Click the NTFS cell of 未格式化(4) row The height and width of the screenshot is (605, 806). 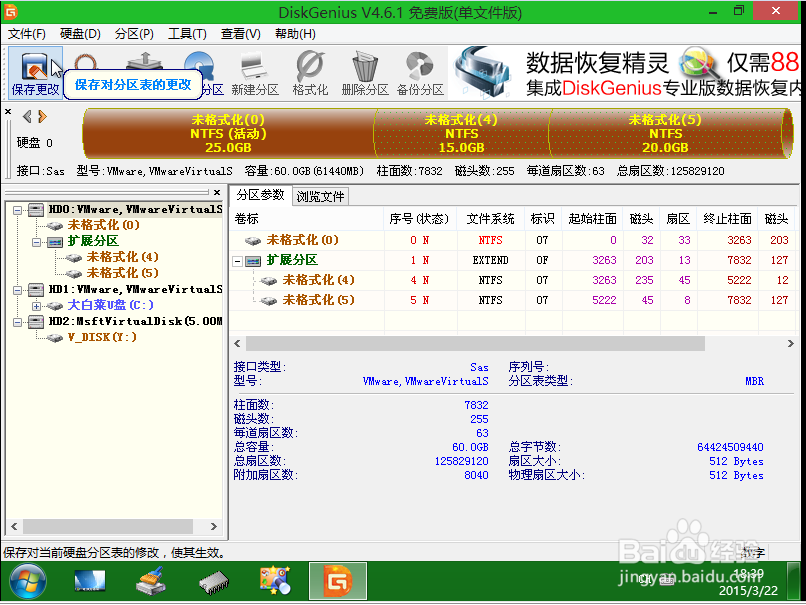pyautogui.click(x=490, y=280)
